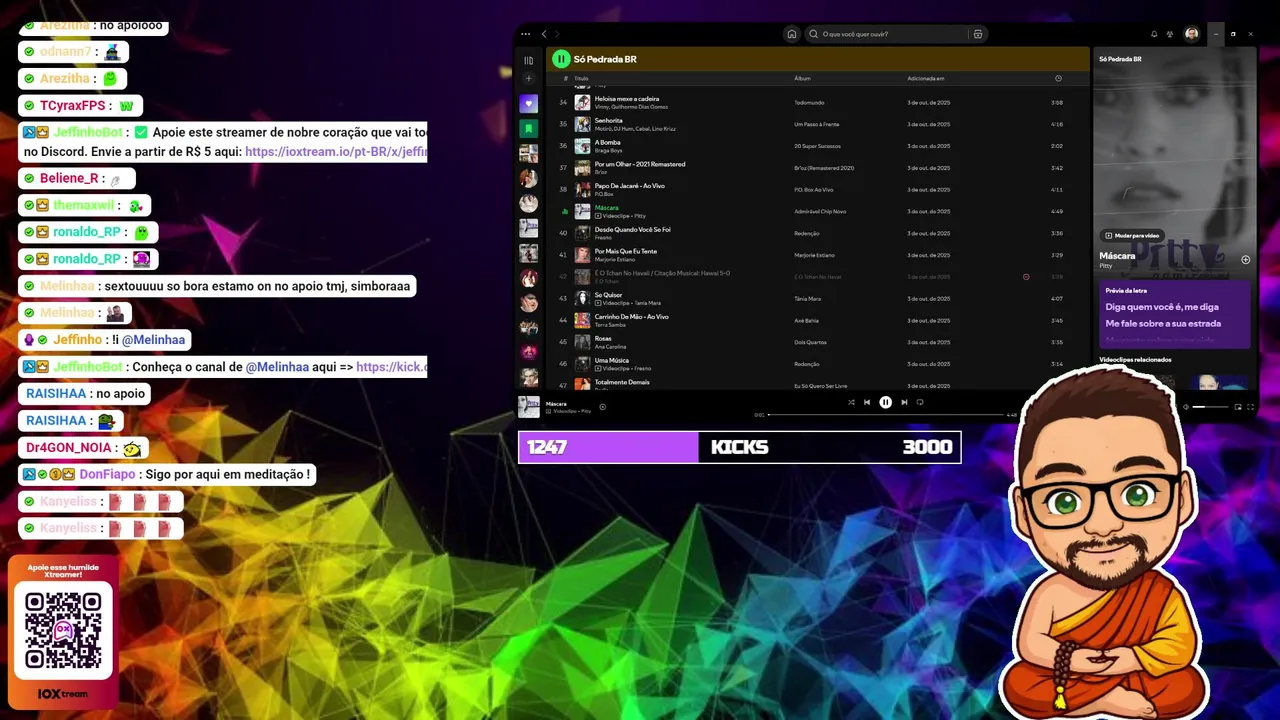
Task: Go forward with Spotify's right arrow
Action: click(557, 34)
